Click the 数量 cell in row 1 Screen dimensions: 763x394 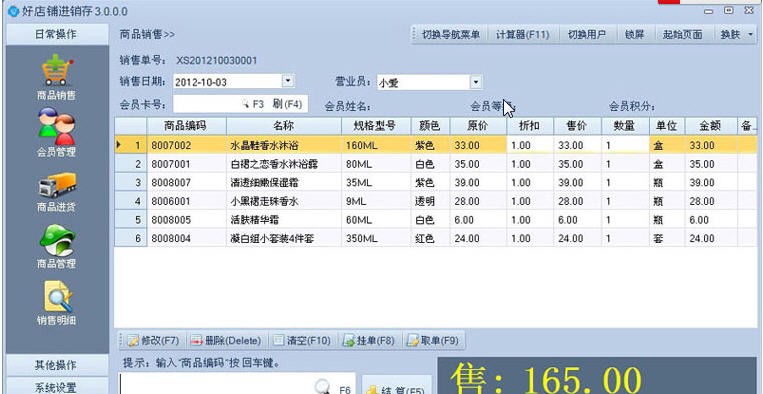point(625,145)
